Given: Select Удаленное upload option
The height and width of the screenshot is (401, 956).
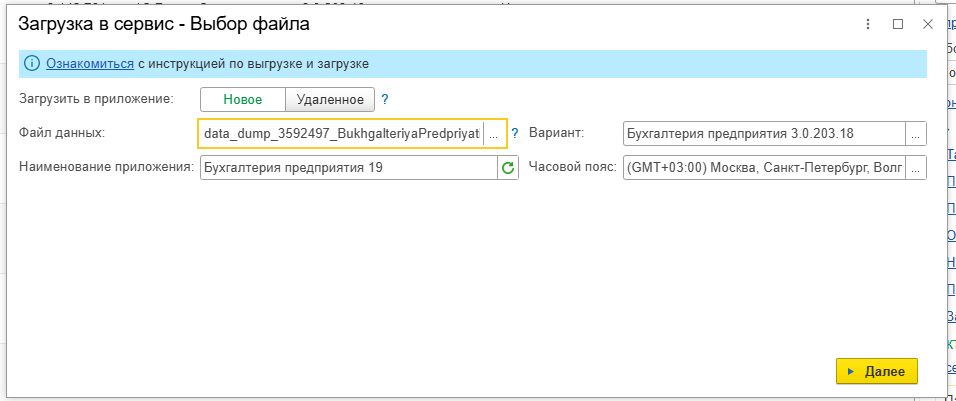Looking at the screenshot, I should click(330, 100).
